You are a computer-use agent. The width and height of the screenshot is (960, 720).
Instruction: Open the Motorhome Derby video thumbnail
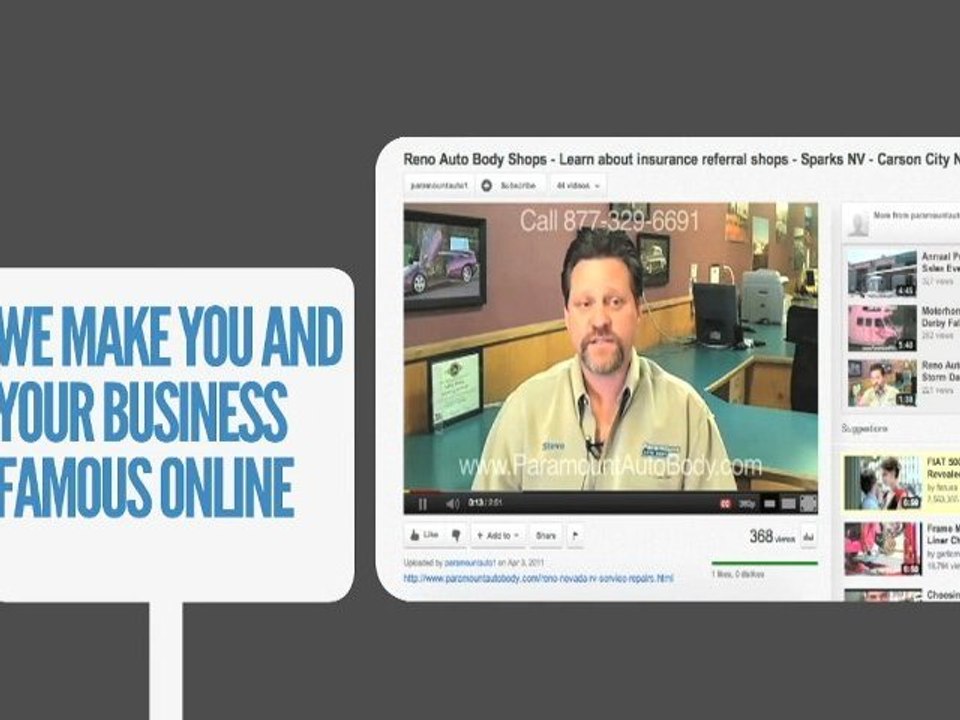point(882,328)
